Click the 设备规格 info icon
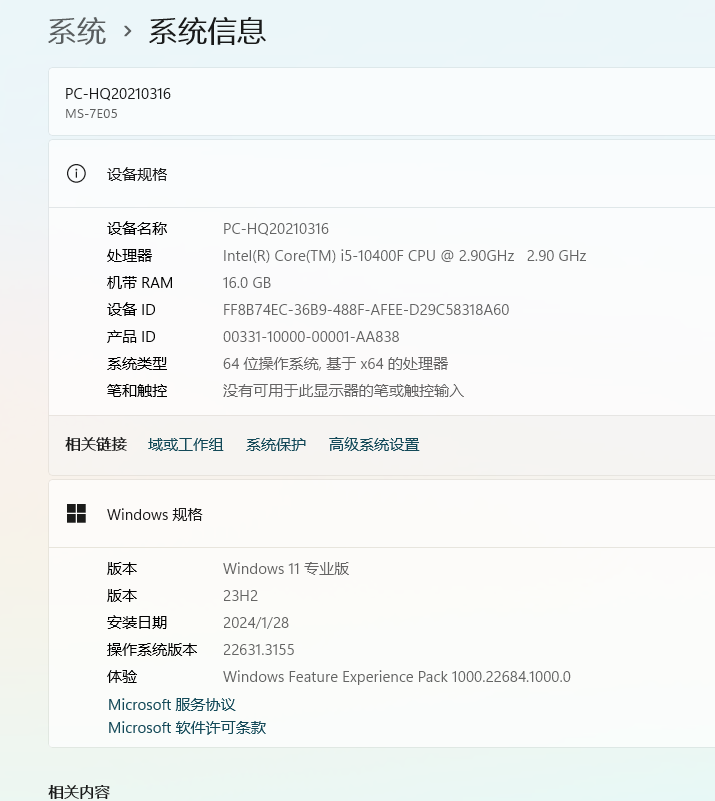The width and height of the screenshot is (715, 801). point(76,174)
